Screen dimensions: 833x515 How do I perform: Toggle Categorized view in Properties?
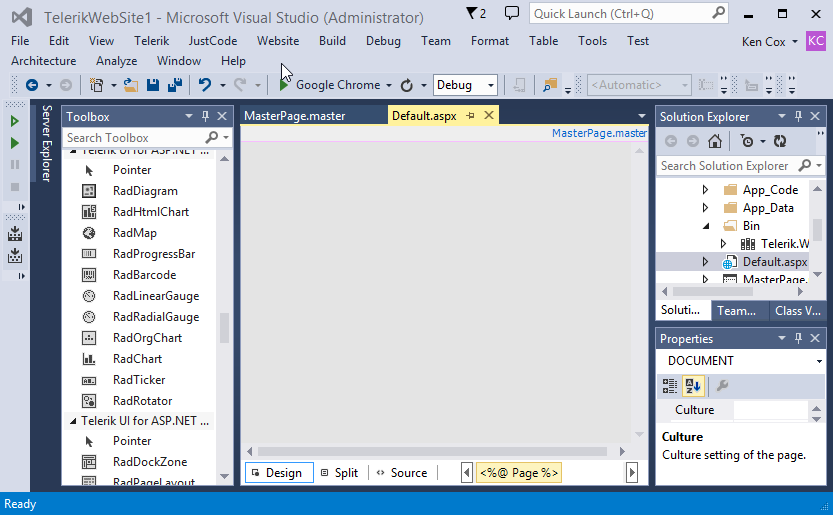click(670, 386)
